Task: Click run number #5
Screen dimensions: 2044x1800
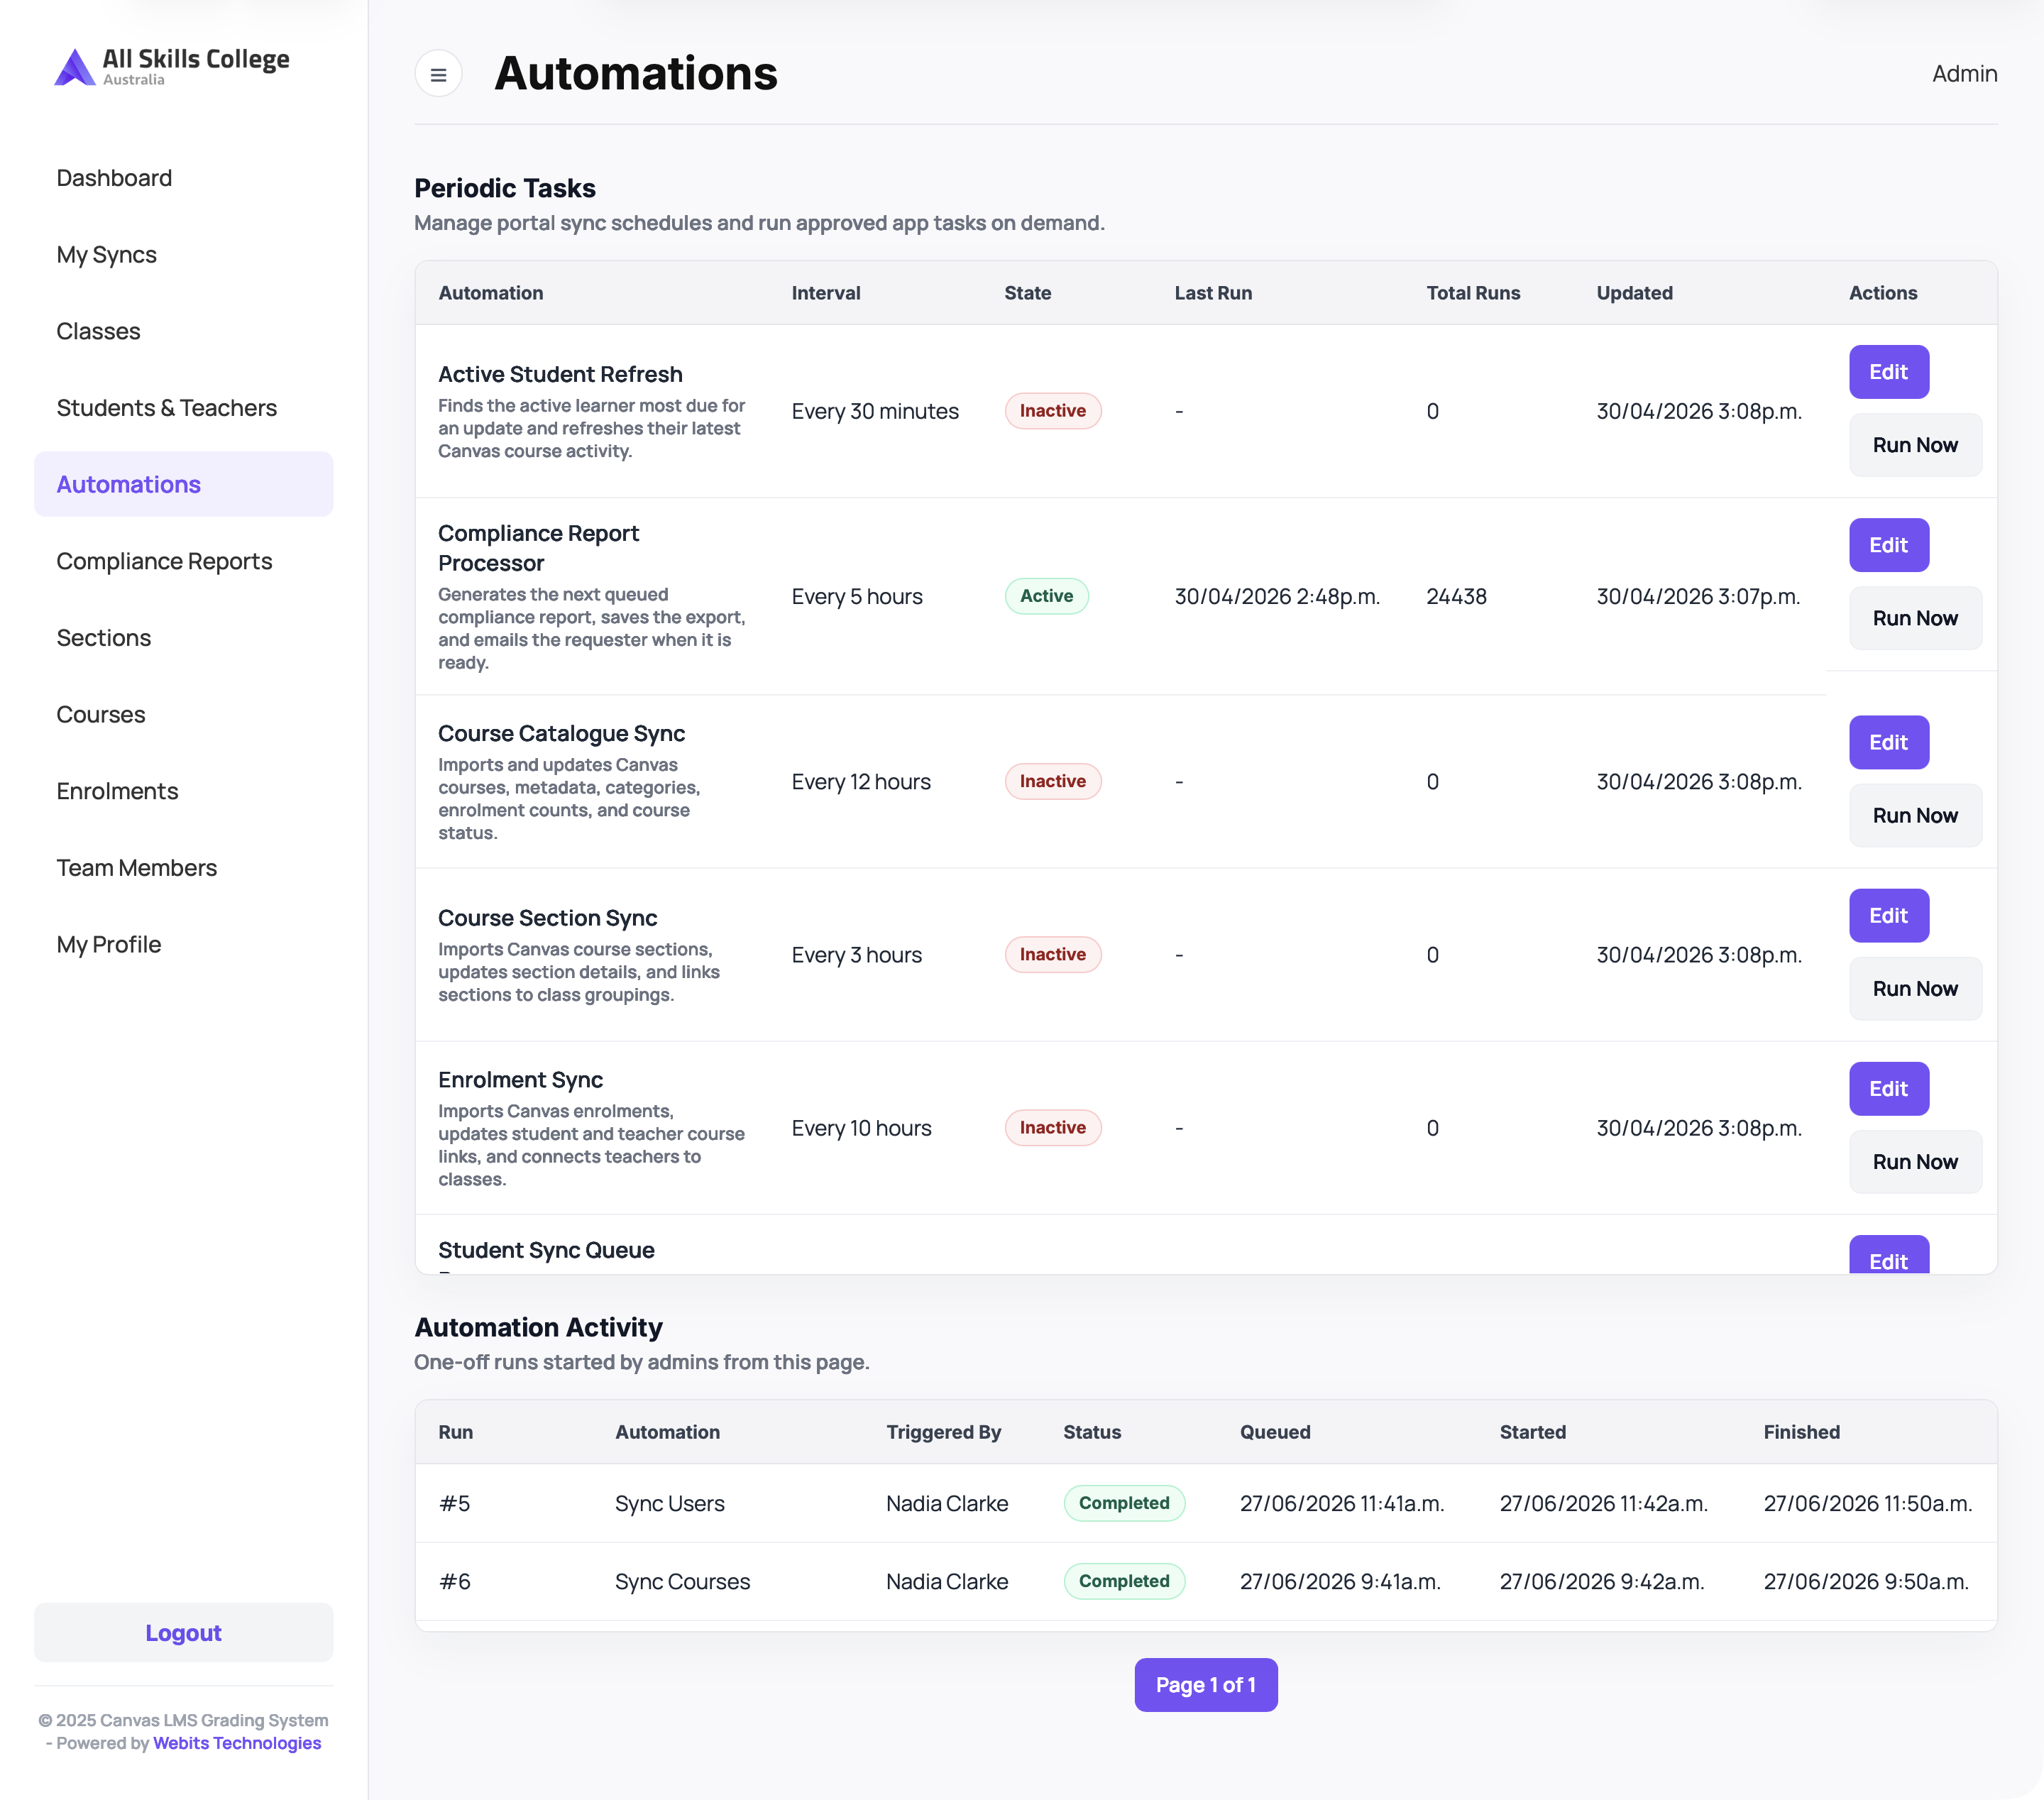Action: click(454, 1504)
